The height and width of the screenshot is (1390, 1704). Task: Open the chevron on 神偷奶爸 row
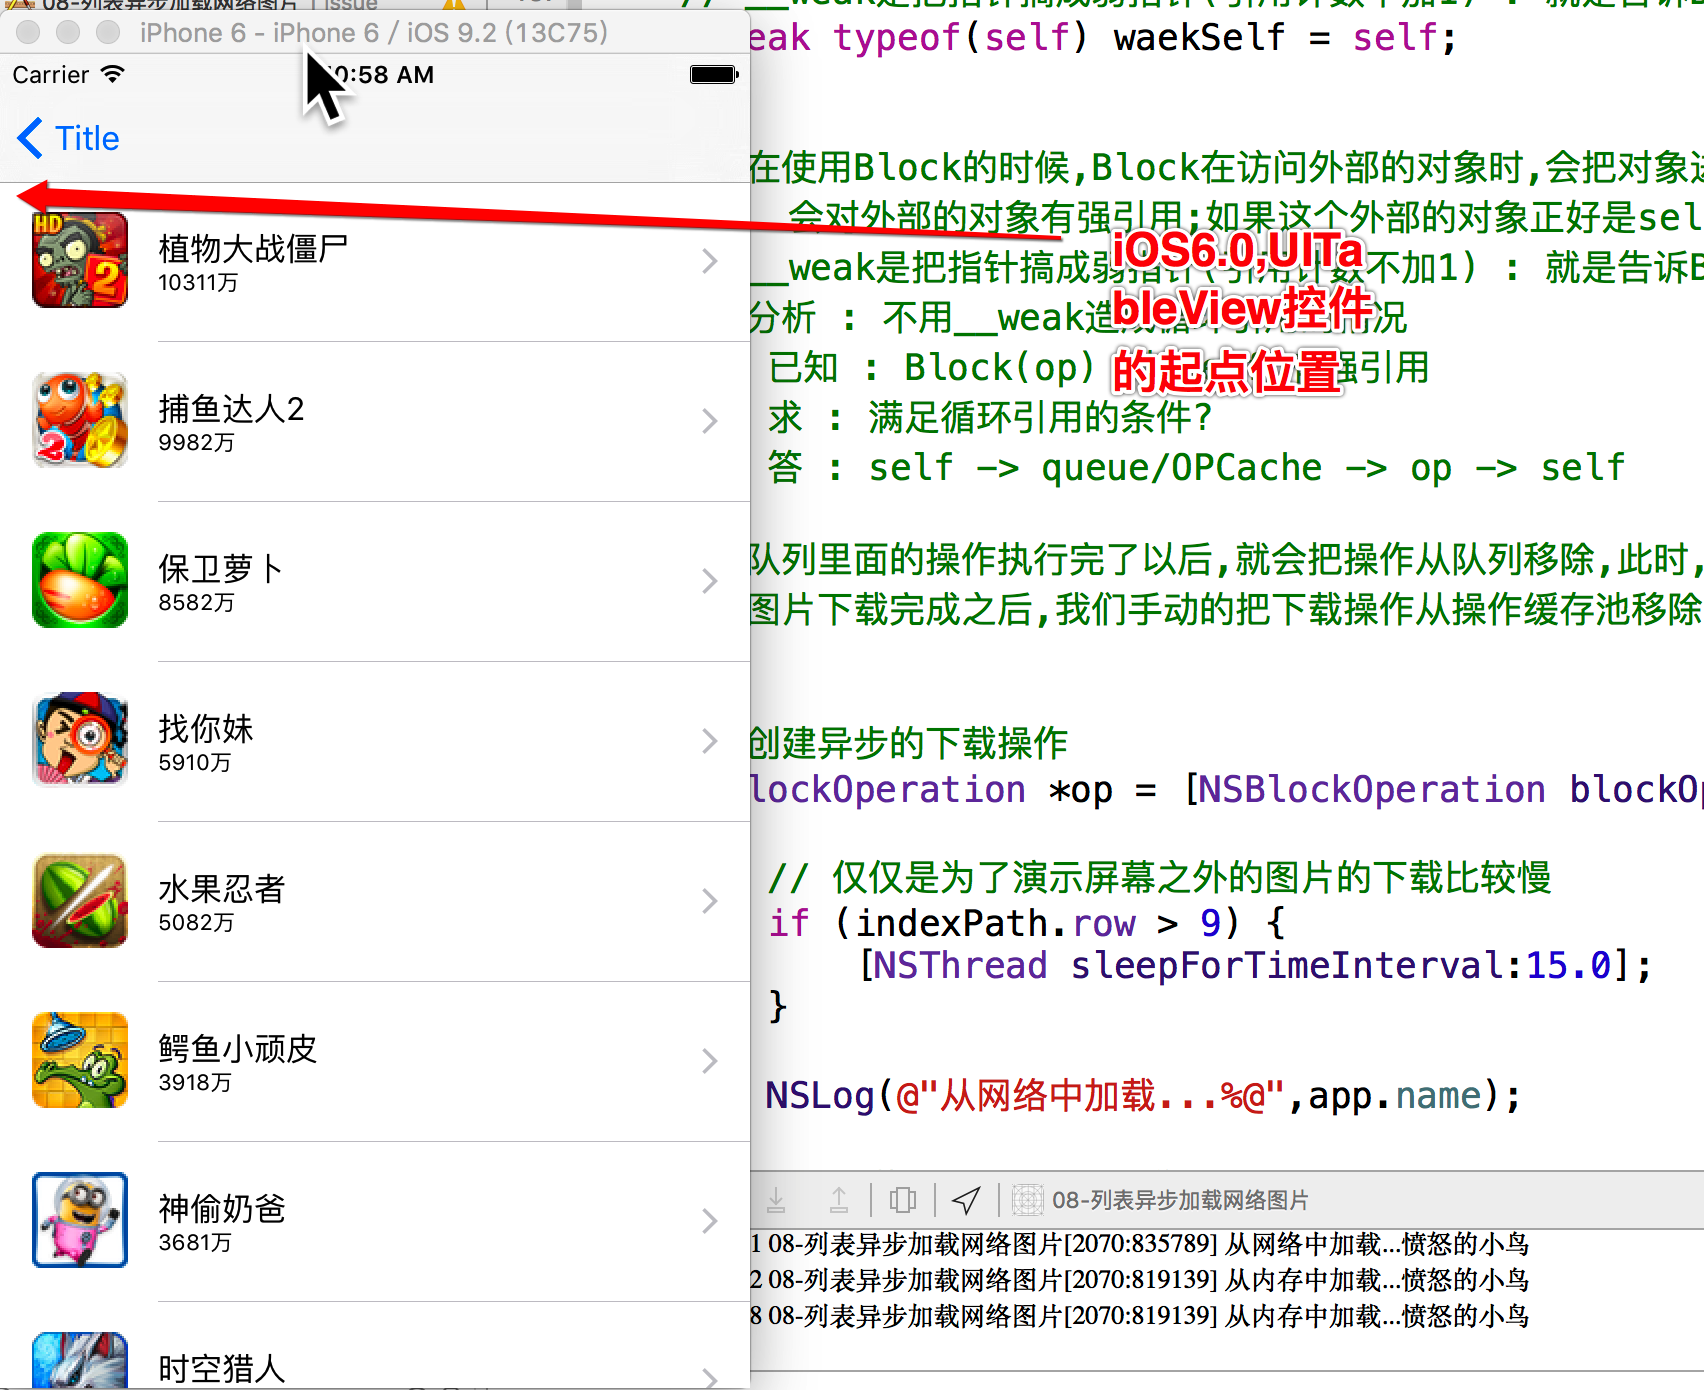click(710, 1221)
